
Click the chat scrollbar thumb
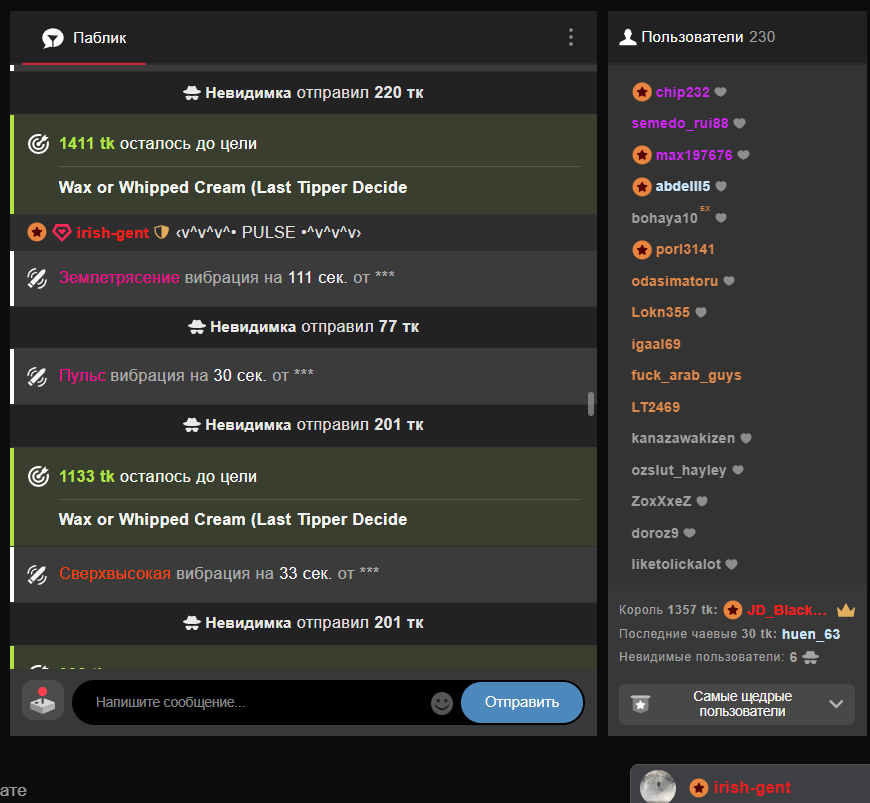tap(591, 403)
